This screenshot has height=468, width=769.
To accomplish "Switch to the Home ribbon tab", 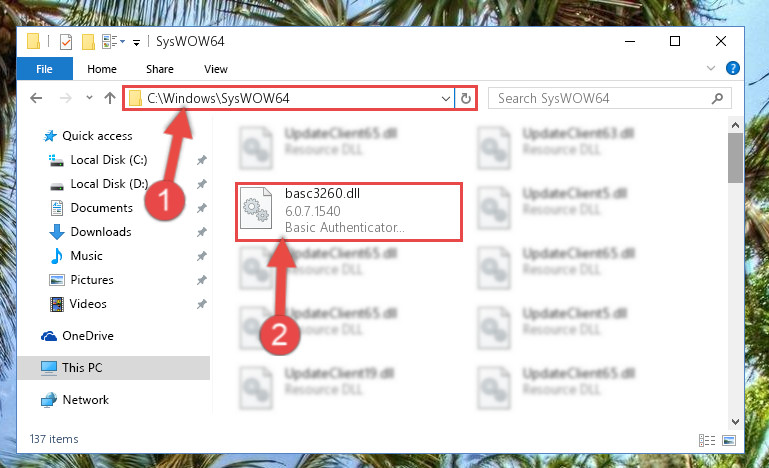I will point(102,69).
